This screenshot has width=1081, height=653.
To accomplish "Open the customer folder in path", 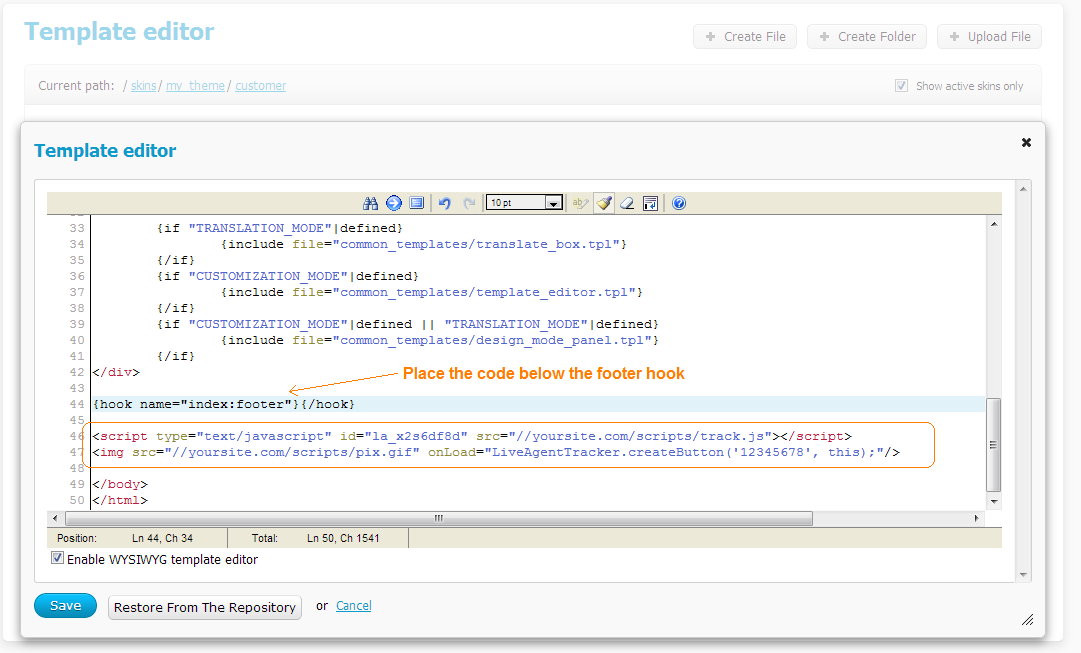I will tap(261, 86).
